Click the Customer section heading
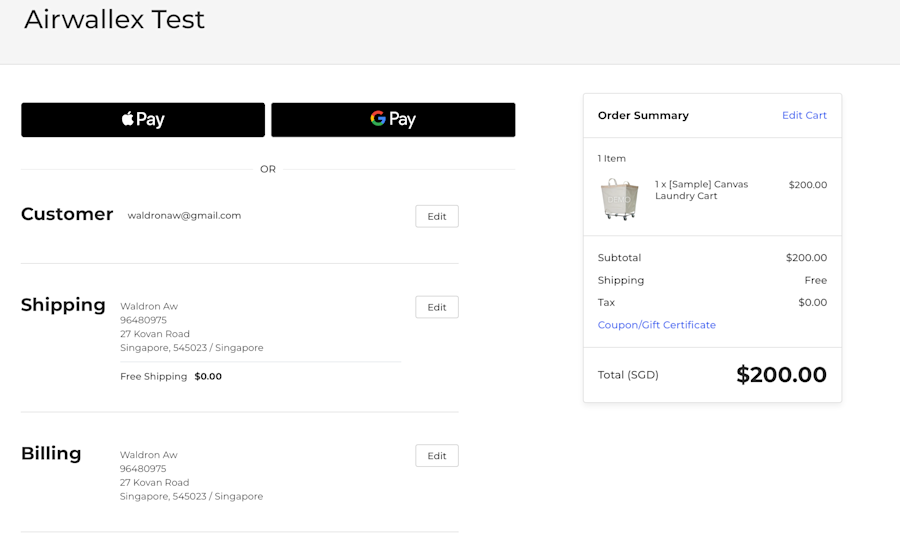Image resolution: width=900 pixels, height=545 pixels. click(67, 214)
